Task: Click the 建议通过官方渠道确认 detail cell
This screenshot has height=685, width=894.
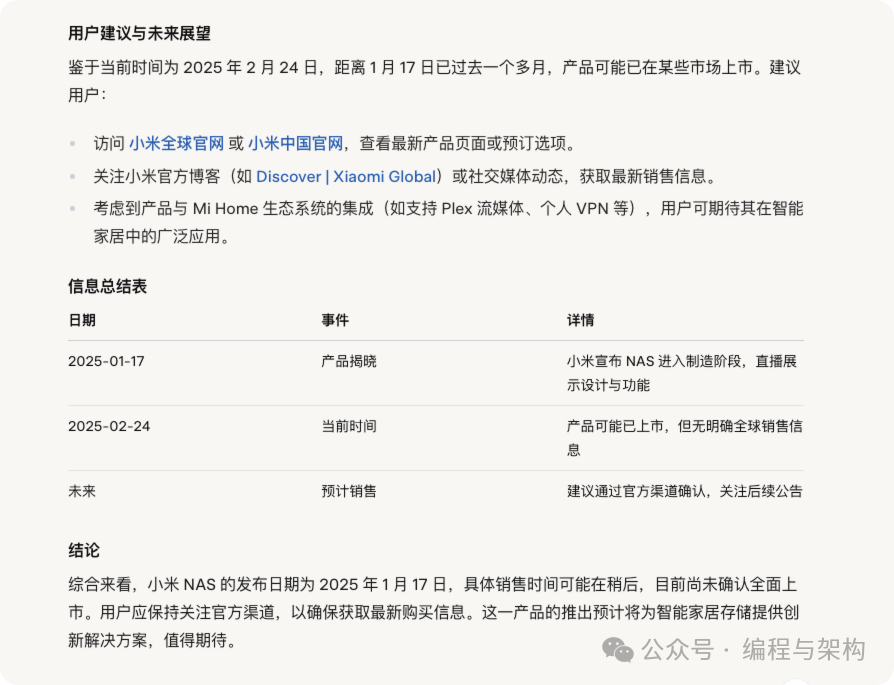Action: coord(685,491)
